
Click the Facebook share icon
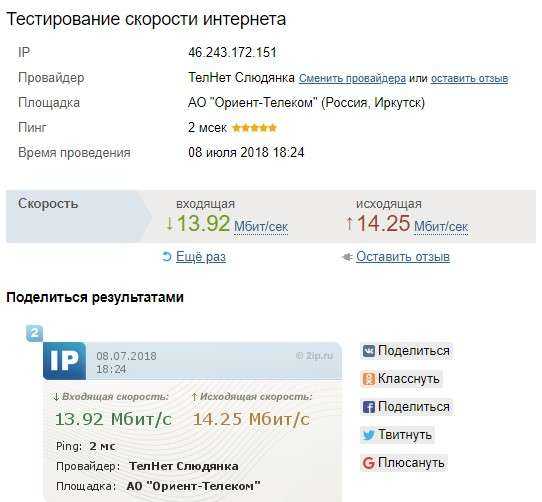point(368,407)
